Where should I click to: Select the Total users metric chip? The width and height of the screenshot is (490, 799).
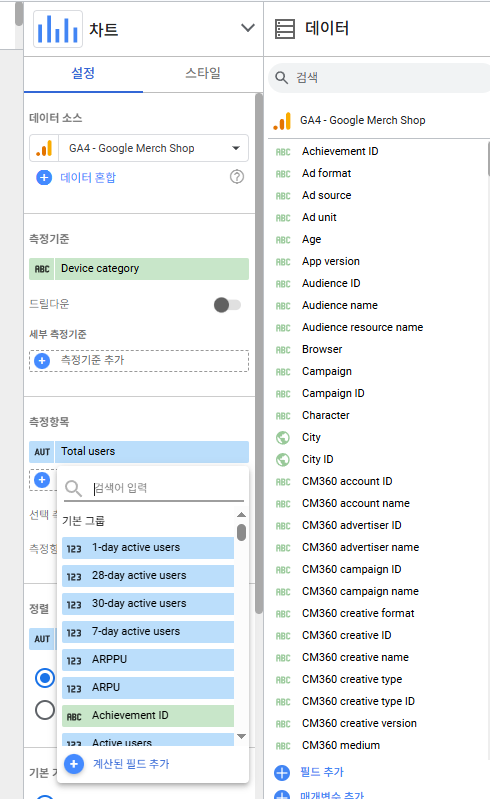(139, 451)
